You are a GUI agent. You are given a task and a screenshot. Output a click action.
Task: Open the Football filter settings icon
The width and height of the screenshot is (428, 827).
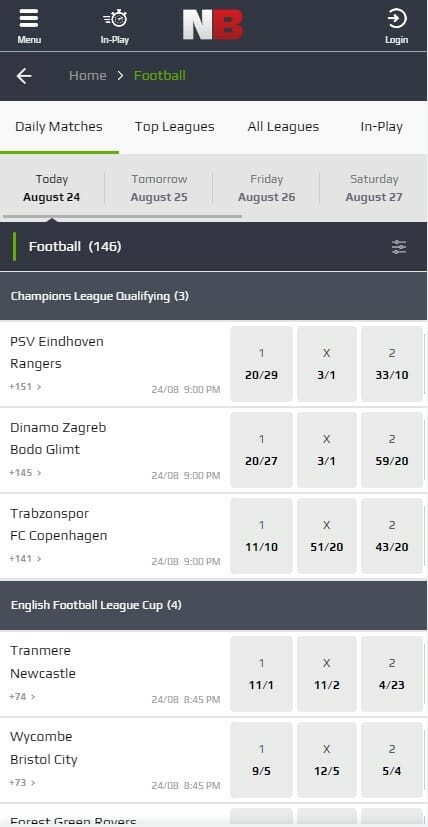tap(399, 247)
